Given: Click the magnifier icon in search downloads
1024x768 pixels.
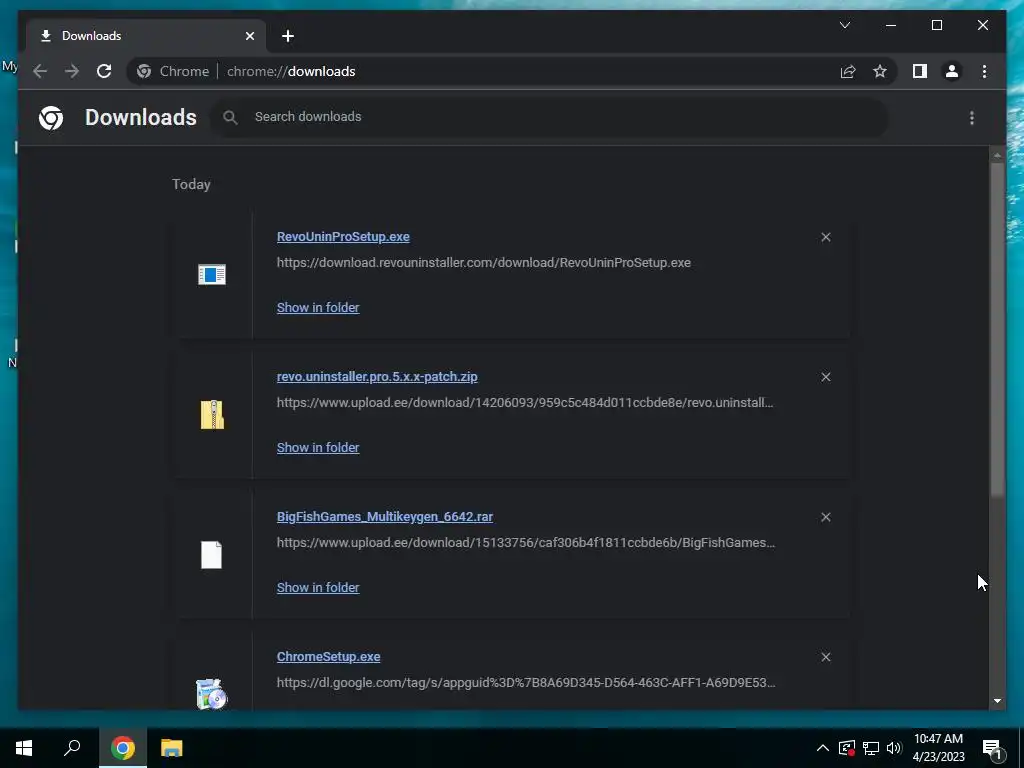Looking at the screenshot, I should 230,117.
